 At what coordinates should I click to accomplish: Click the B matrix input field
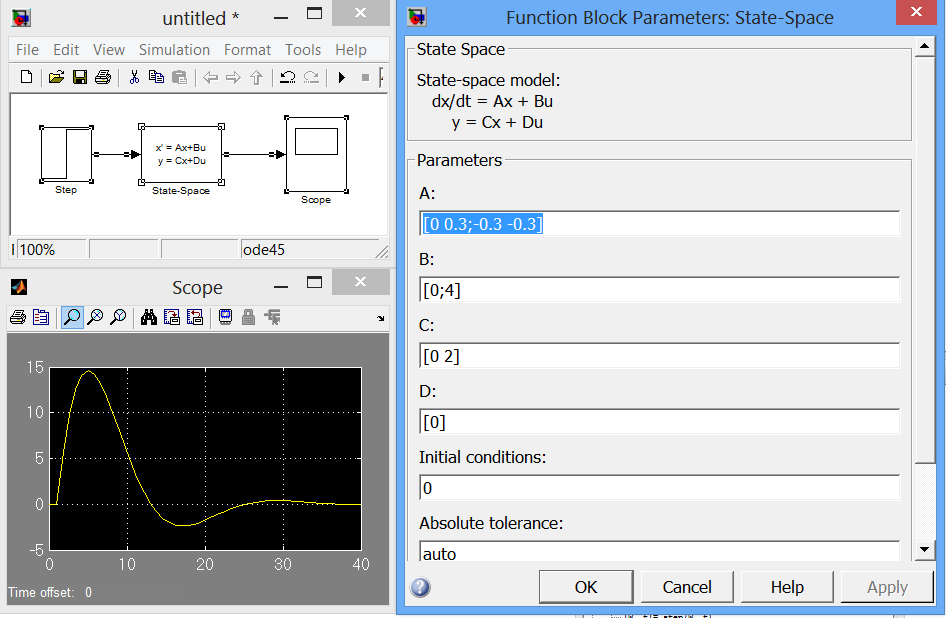[x=659, y=290]
